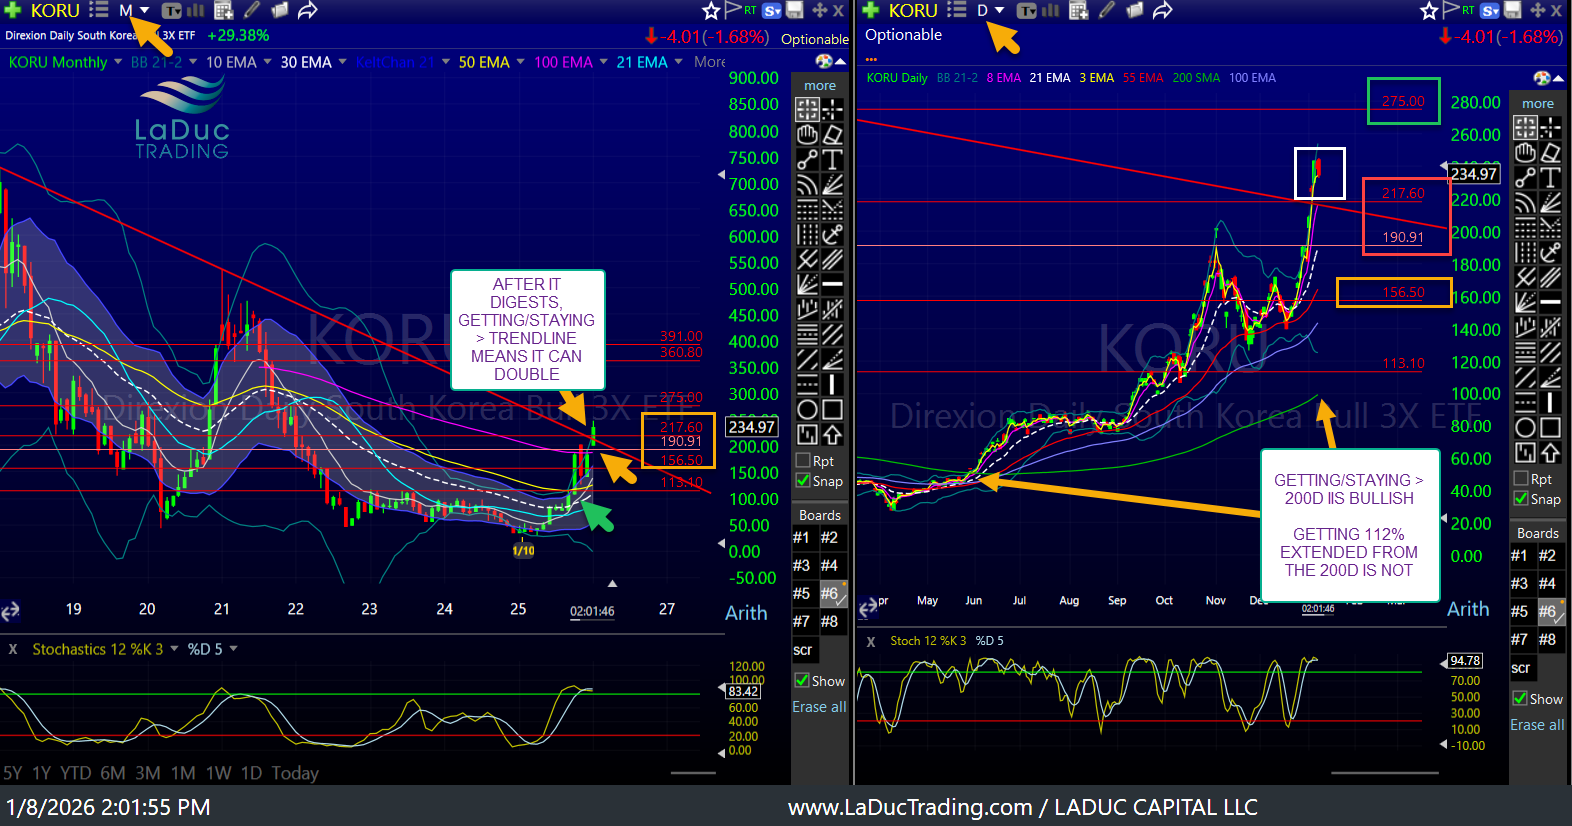Viewport: 1572px width, 826px height.
Task: Toggle the RT real-time indicator on daily chart
Action: [x=1468, y=10]
